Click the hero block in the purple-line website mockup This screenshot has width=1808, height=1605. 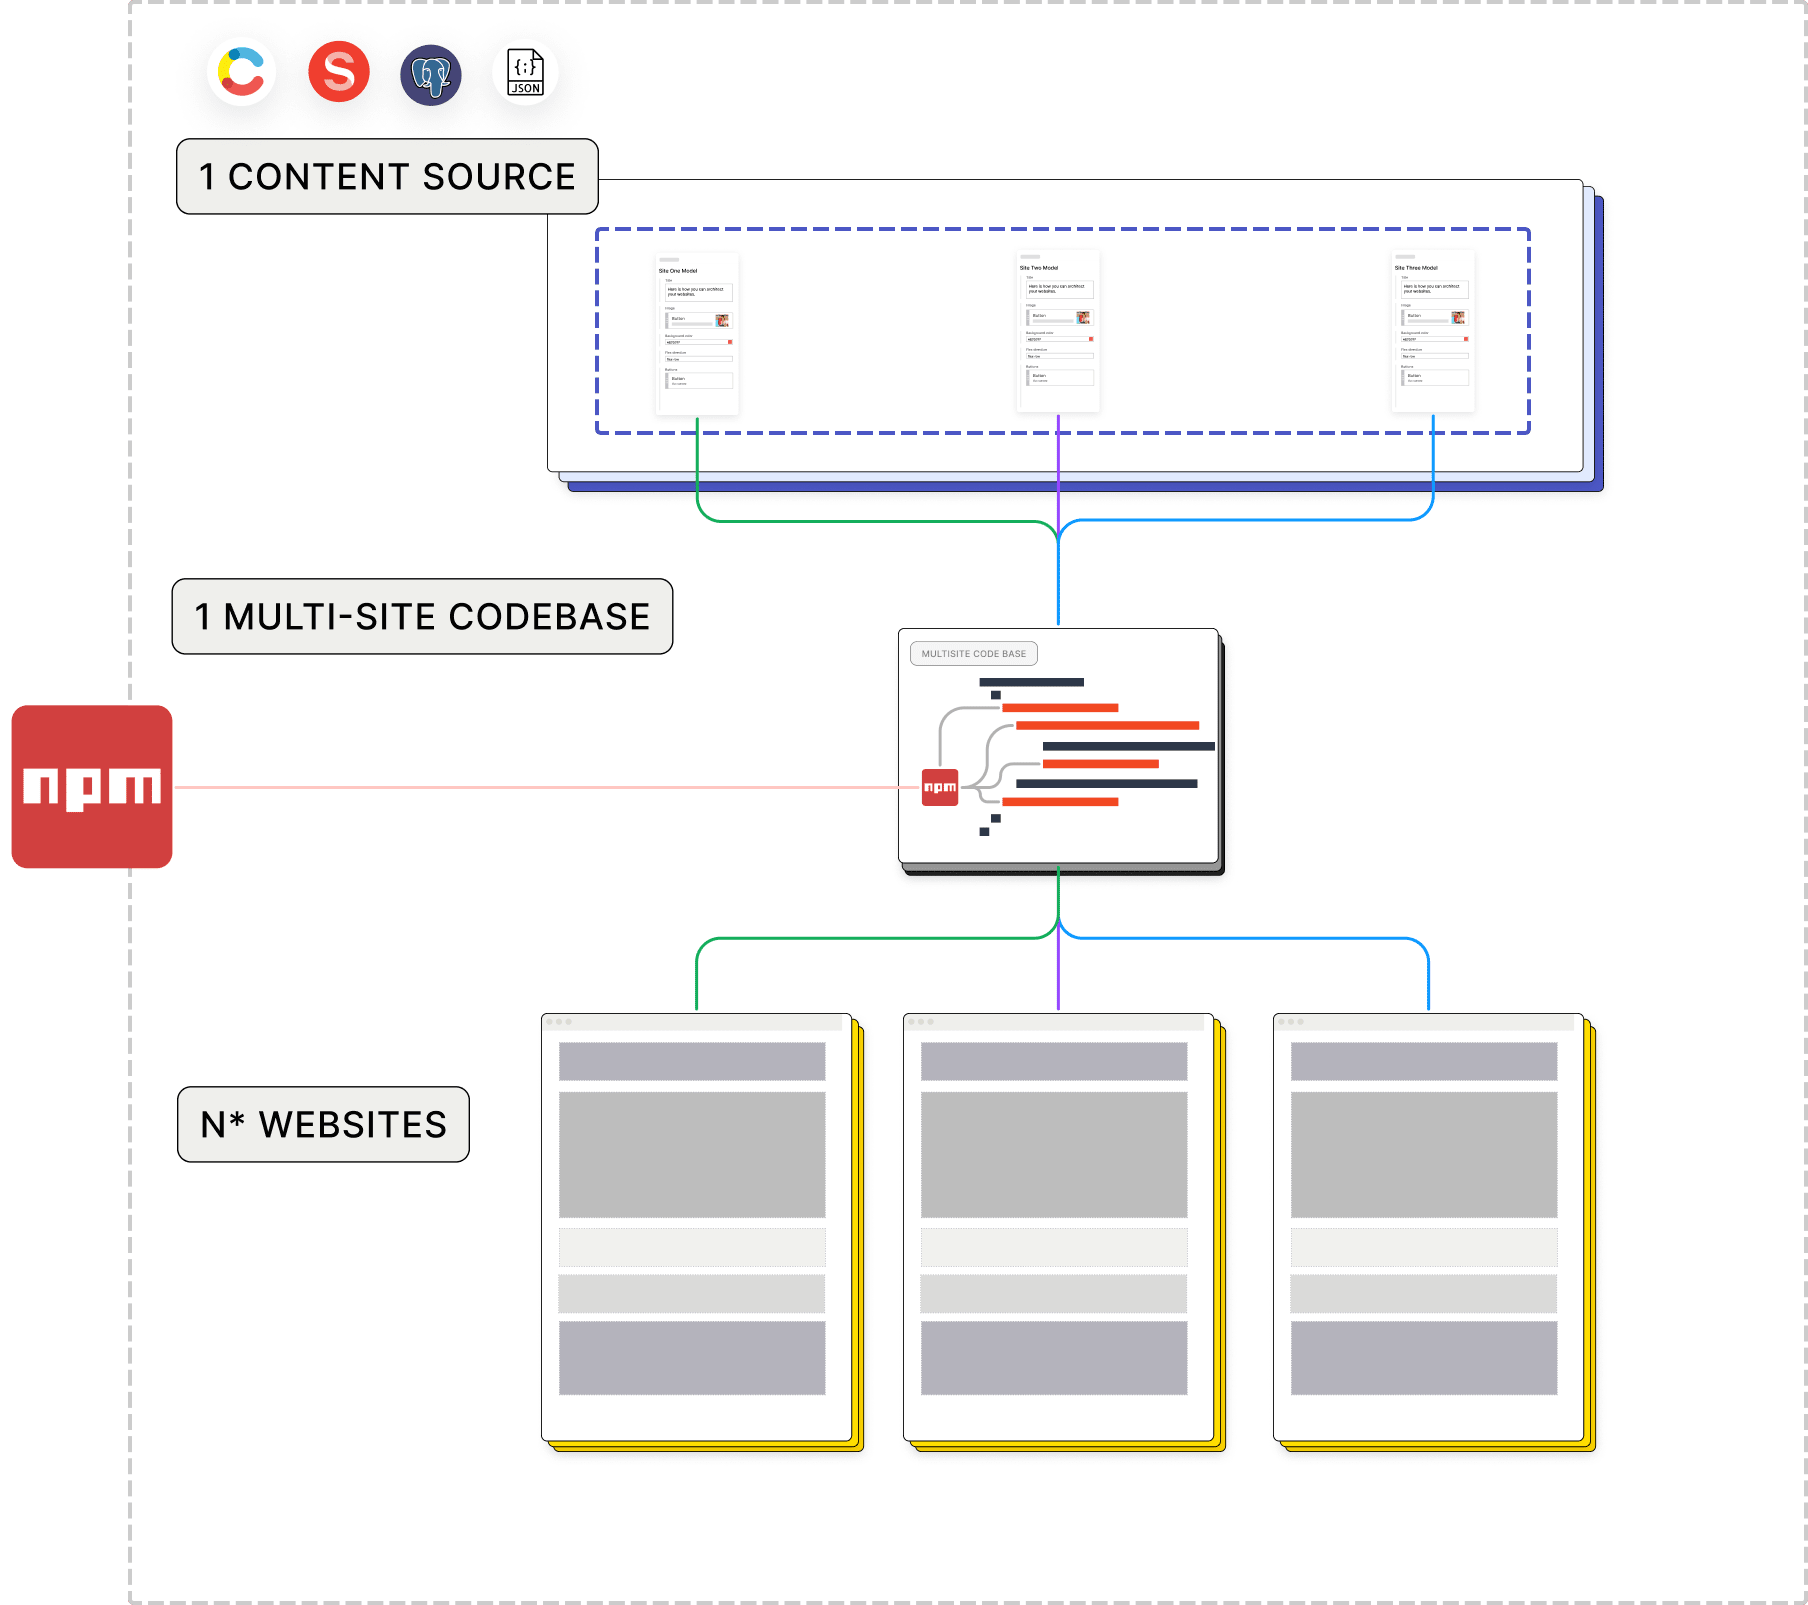(x=1054, y=1155)
